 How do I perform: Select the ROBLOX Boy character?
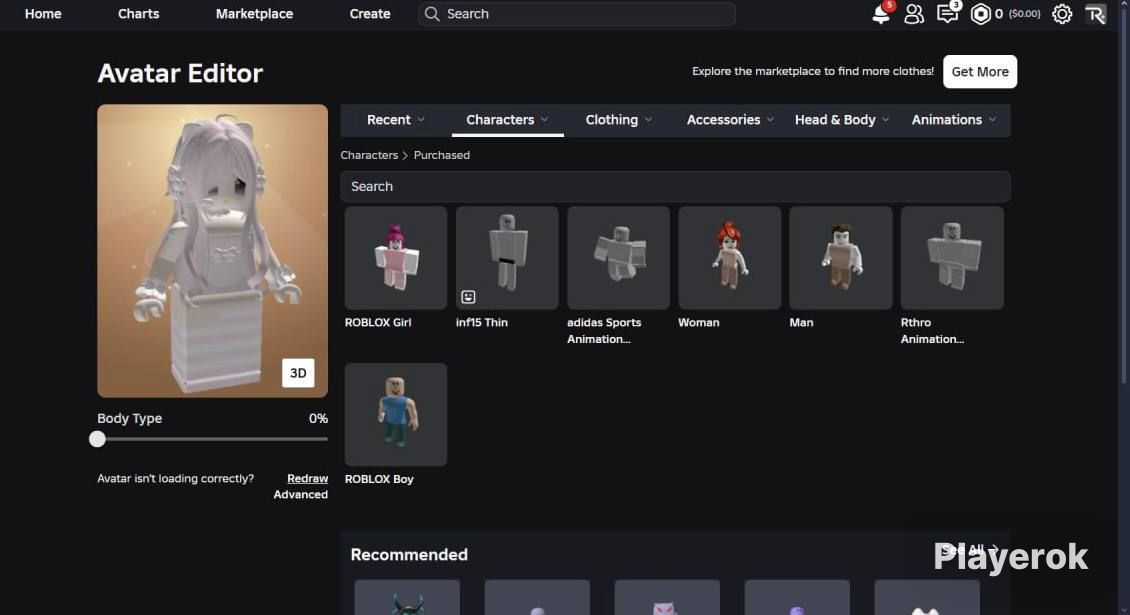coord(396,415)
